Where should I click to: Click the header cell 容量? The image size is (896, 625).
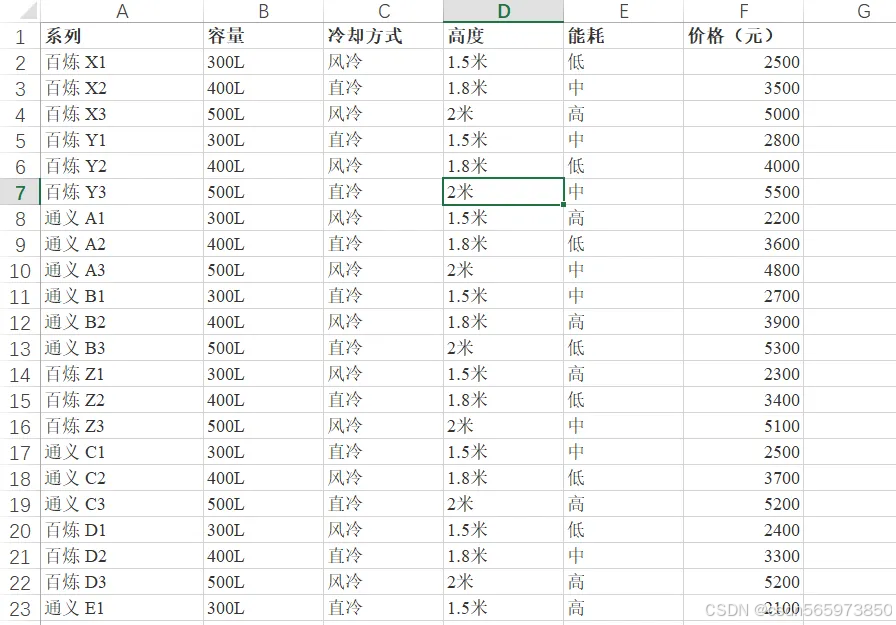pyautogui.click(x=263, y=36)
